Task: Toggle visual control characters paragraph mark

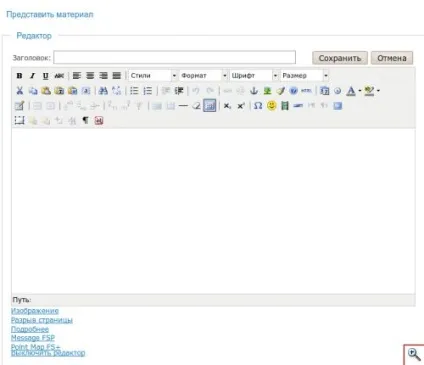Action: click(86, 120)
